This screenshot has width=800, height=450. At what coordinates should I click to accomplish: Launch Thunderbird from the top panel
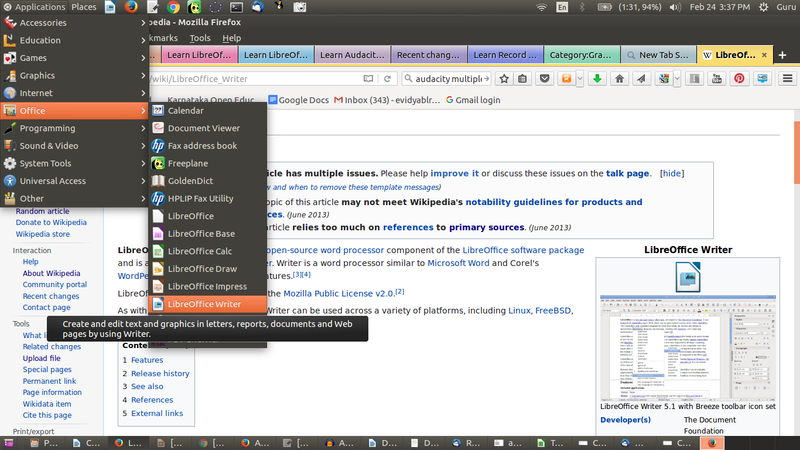pyautogui.click(x=258, y=7)
